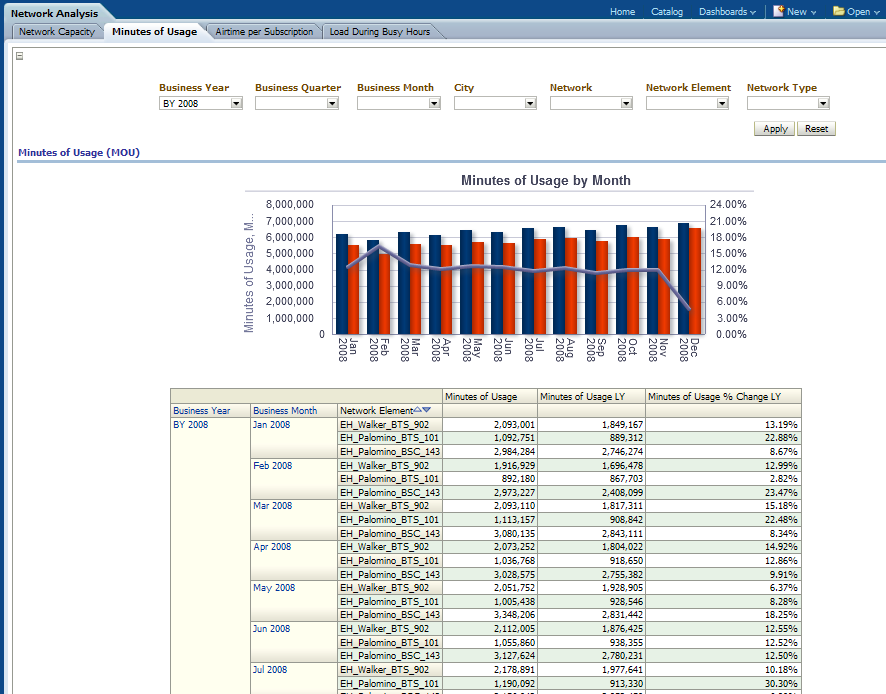Open the Business Quarter dropdown

pos(334,103)
